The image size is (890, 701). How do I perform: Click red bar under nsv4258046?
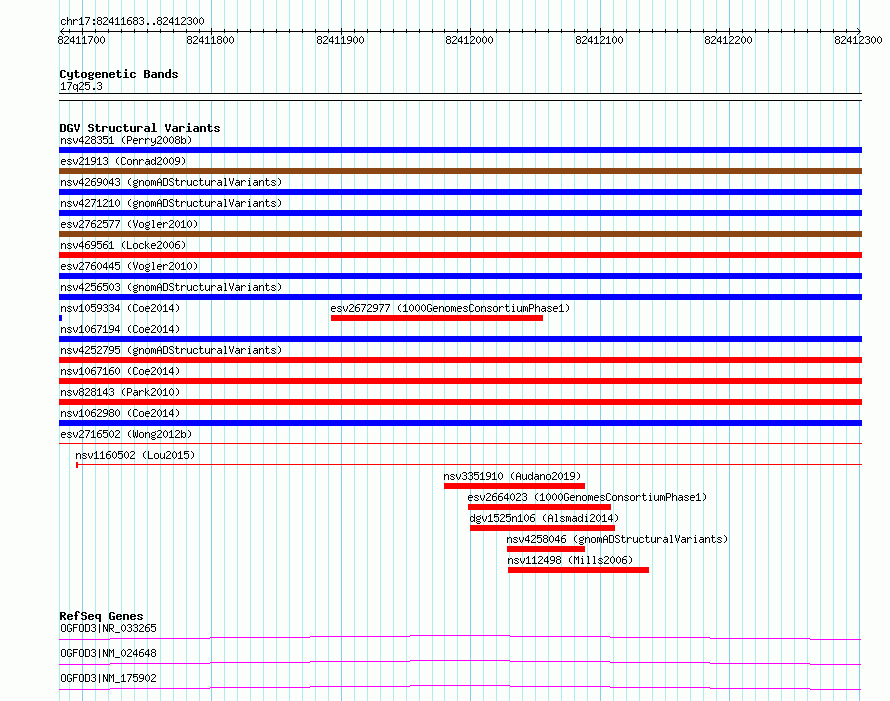click(545, 549)
